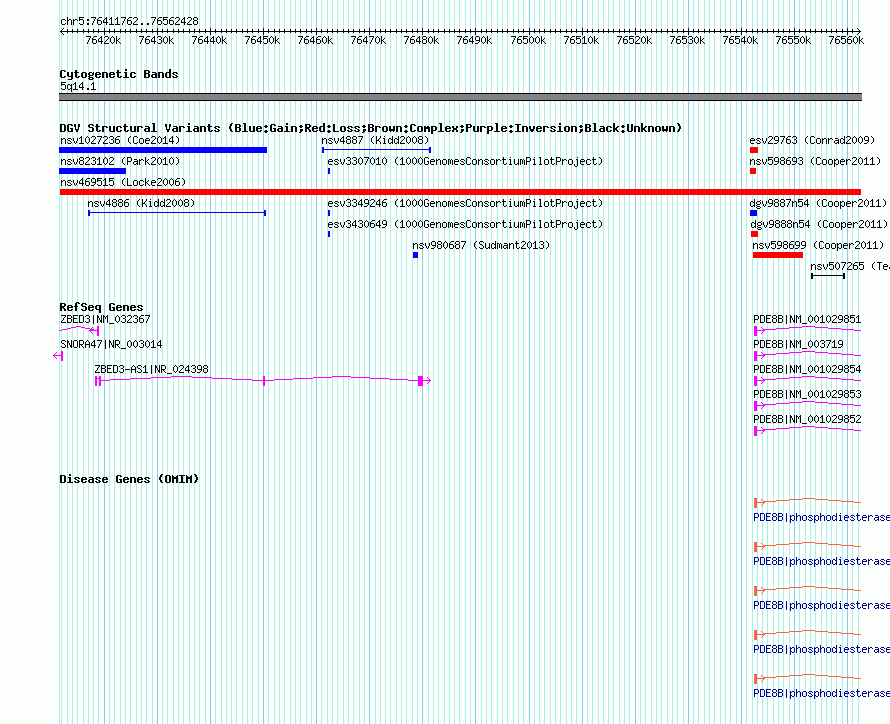The width and height of the screenshot is (890, 724).
Task: Click the PDE8B NM_001029853 exon glyph
Action: [756, 406]
